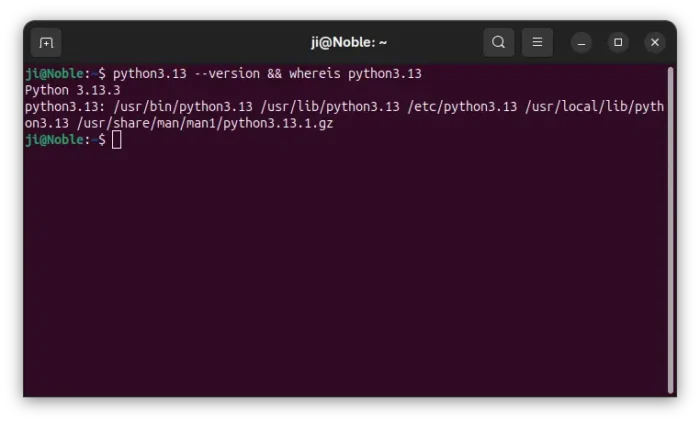
Task: Minimize the terminal window
Action: [582, 42]
